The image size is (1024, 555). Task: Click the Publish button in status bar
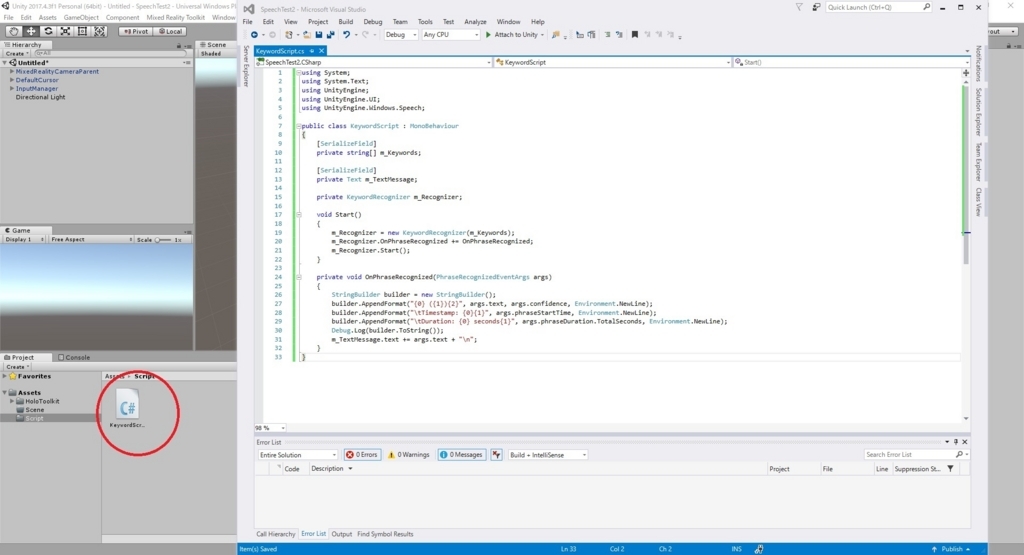click(x=951, y=549)
